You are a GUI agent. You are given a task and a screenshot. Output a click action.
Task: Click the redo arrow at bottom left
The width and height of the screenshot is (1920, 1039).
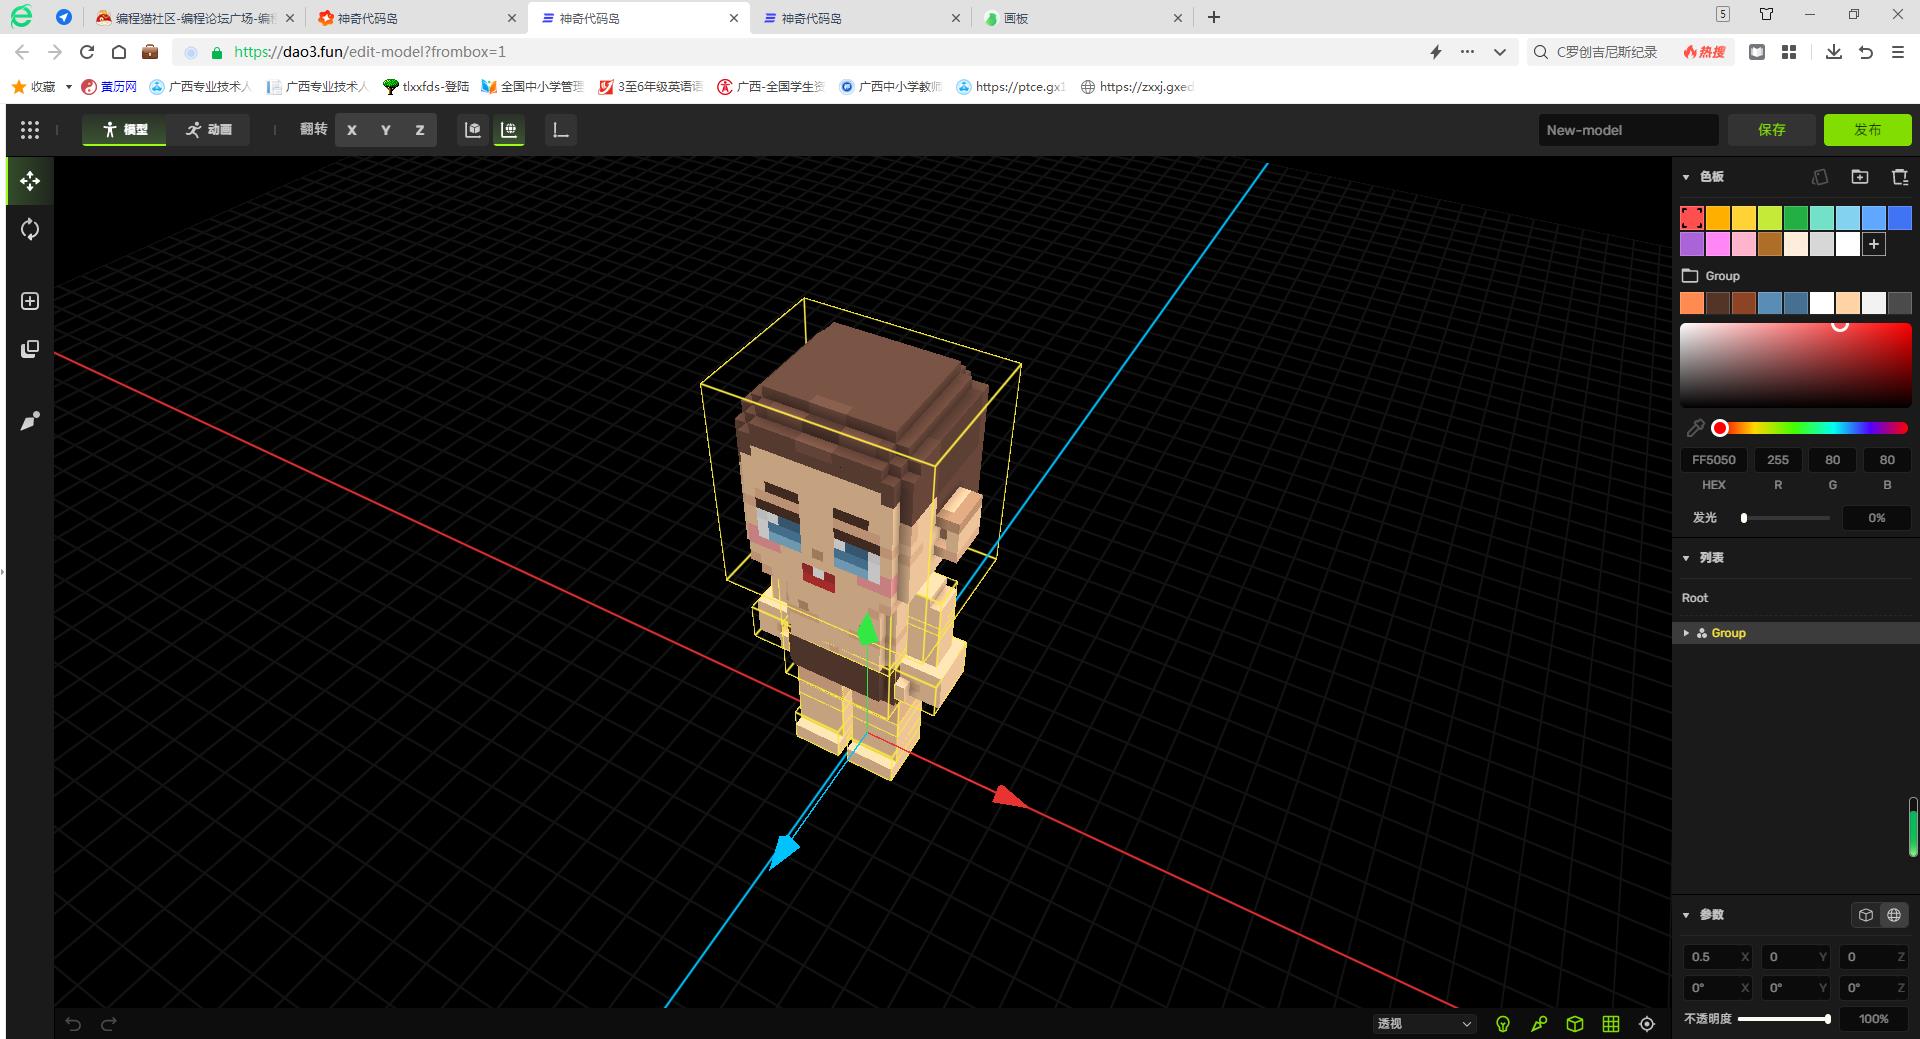[109, 1023]
